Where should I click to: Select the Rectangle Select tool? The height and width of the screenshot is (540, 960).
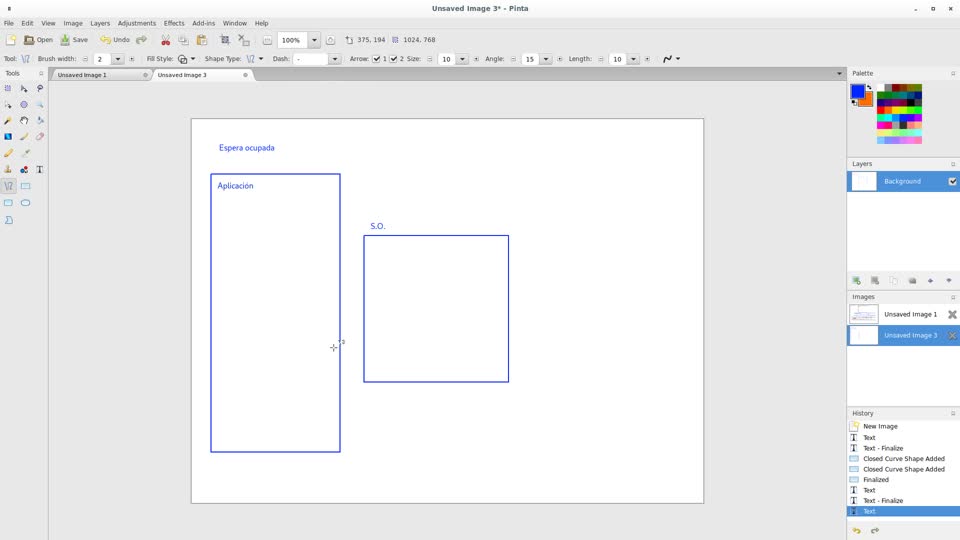[8, 88]
